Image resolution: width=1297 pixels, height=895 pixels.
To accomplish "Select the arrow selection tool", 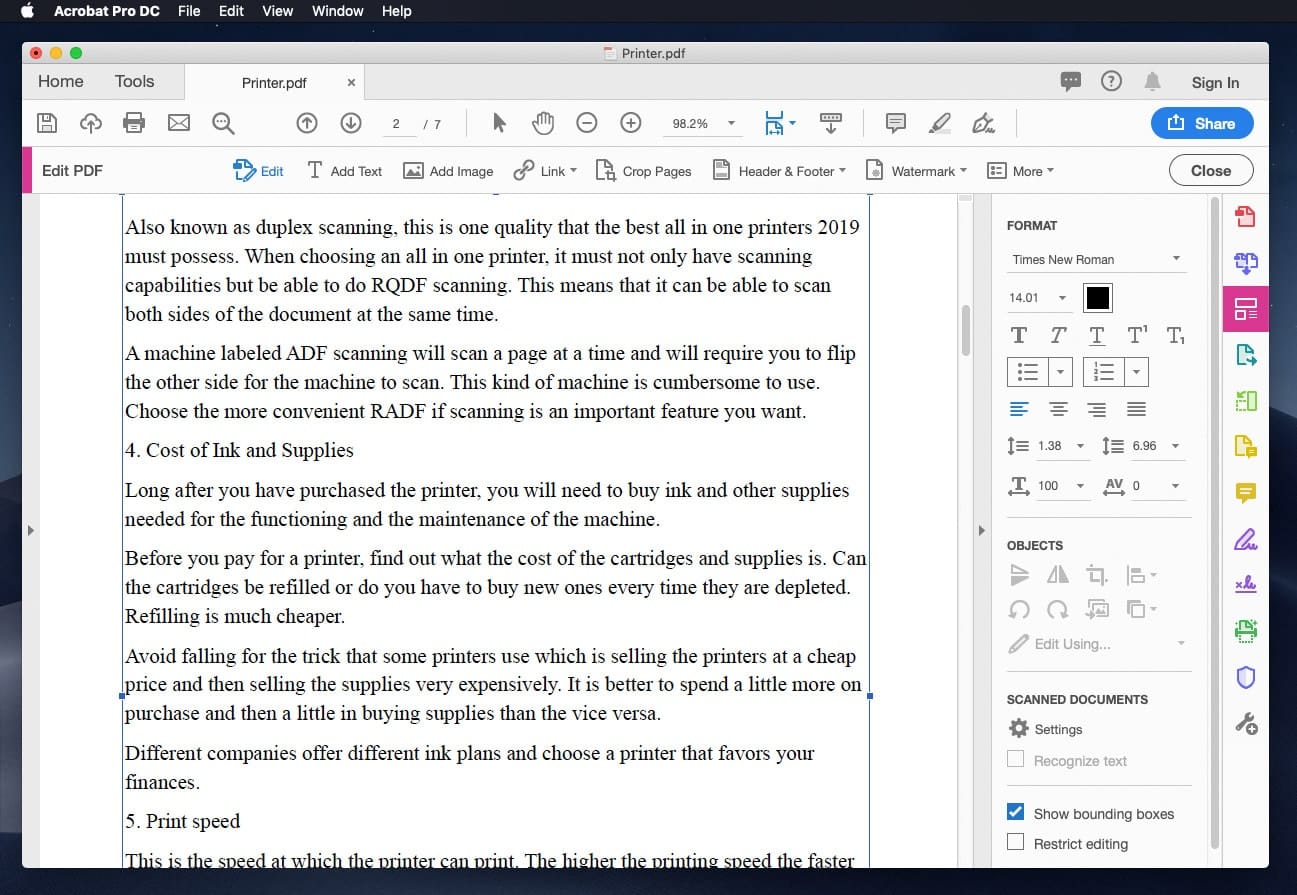I will tap(499, 123).
